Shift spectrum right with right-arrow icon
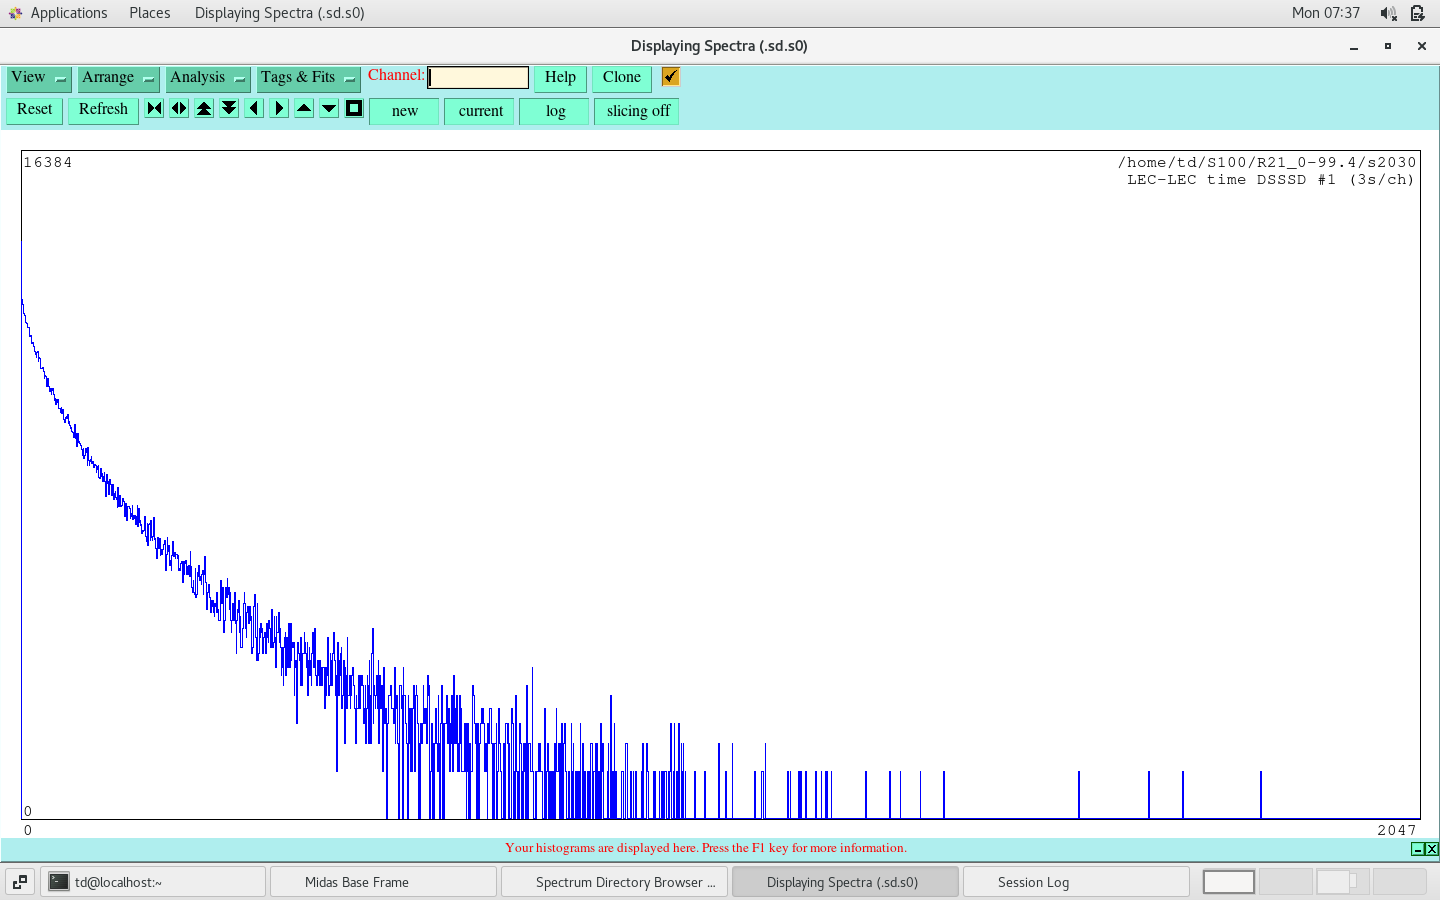 279,109
